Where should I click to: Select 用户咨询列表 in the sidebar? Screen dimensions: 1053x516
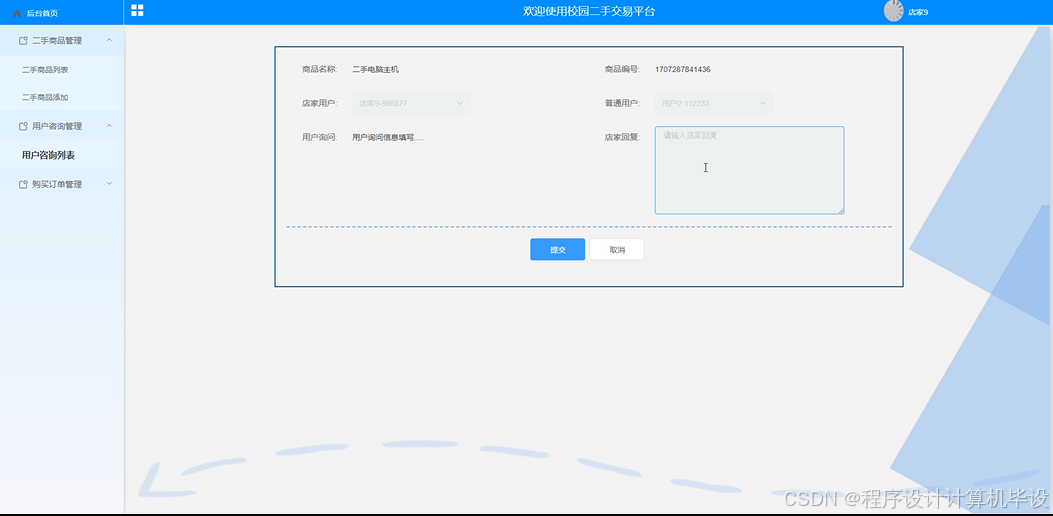click(48, 155)
